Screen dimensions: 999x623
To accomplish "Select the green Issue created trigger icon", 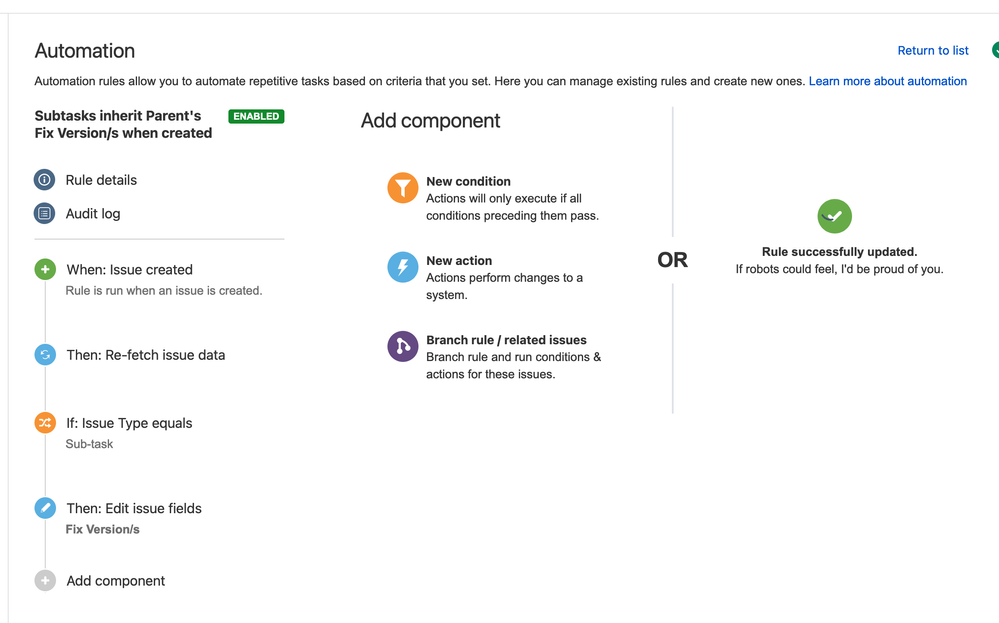I will point(45,269).
